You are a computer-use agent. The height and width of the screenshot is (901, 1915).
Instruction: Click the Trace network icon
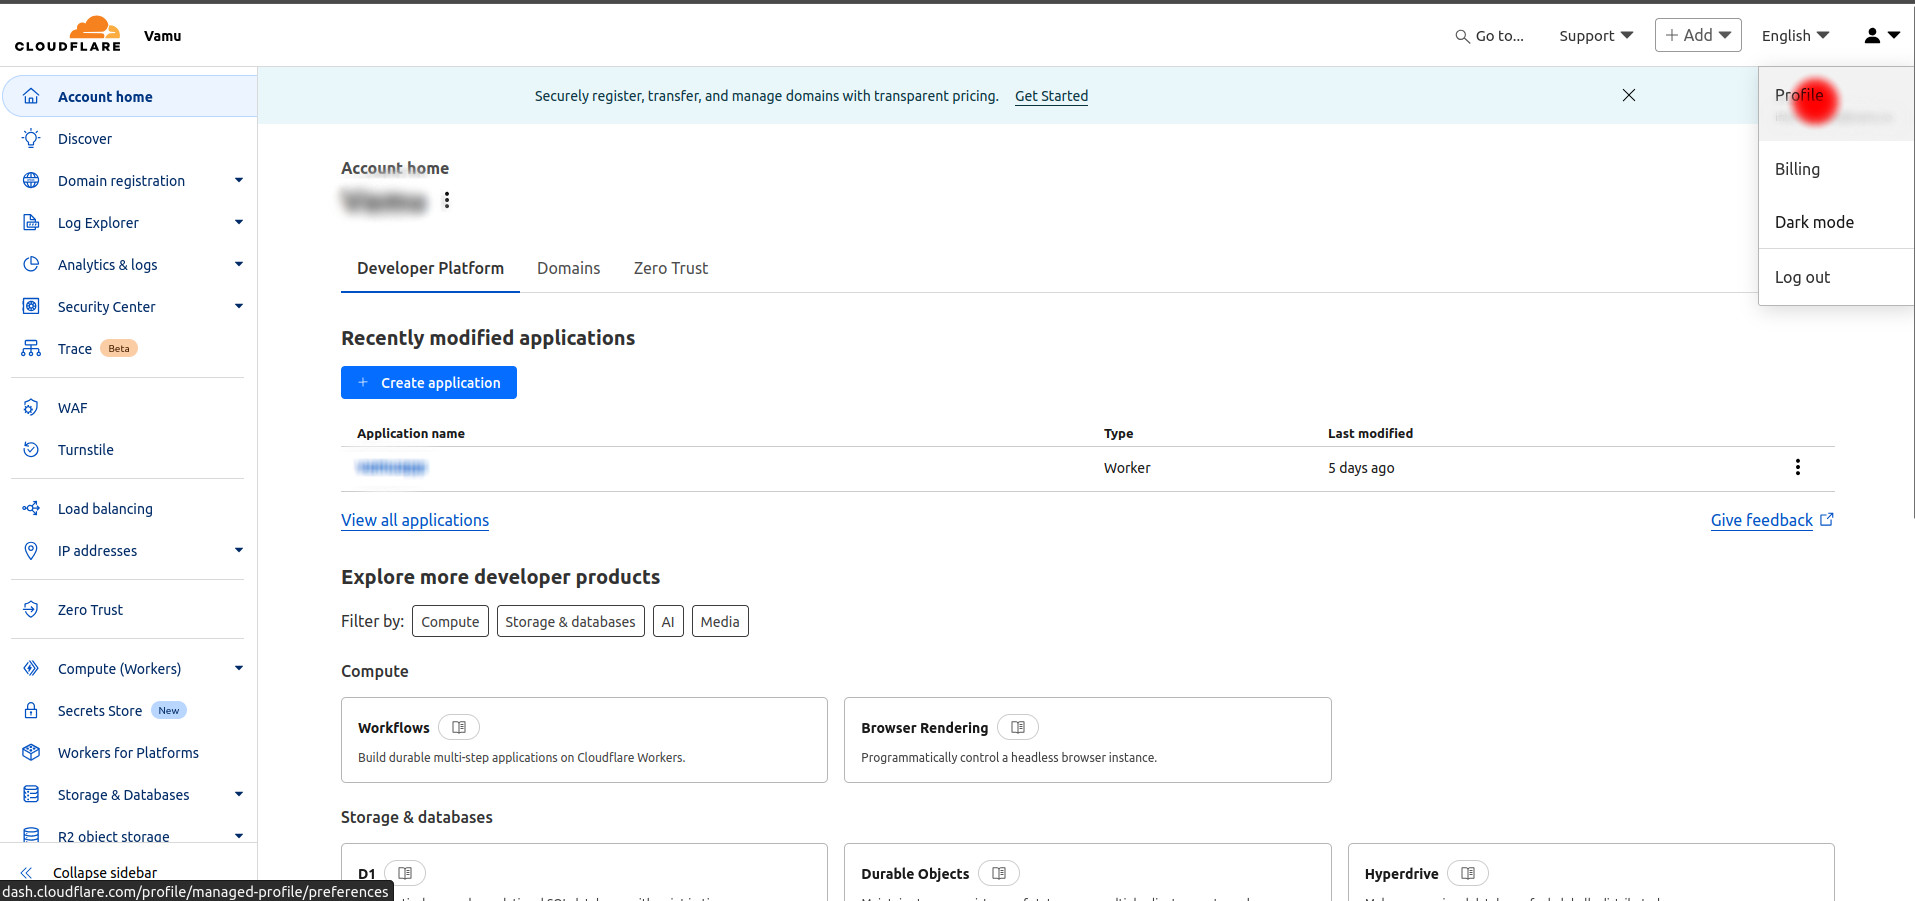pyautogui.click(x=31, y=348)
